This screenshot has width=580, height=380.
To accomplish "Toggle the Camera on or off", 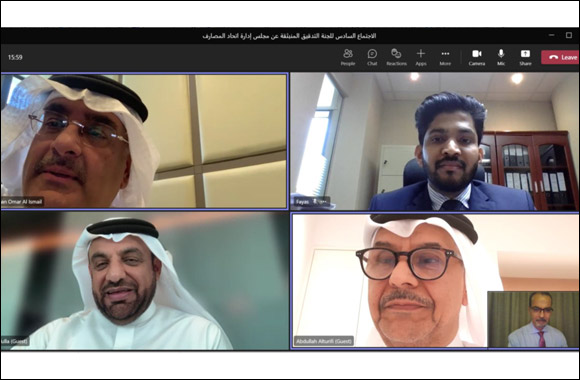I will 477,57.
